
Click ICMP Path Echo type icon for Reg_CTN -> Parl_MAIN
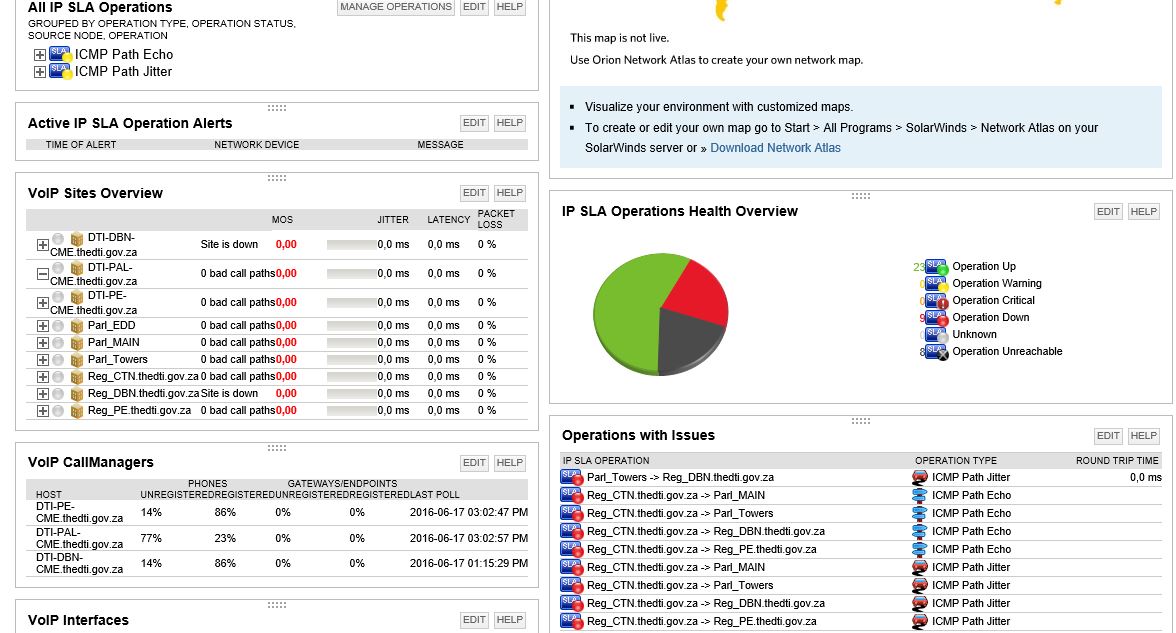[x=920, y=495]
